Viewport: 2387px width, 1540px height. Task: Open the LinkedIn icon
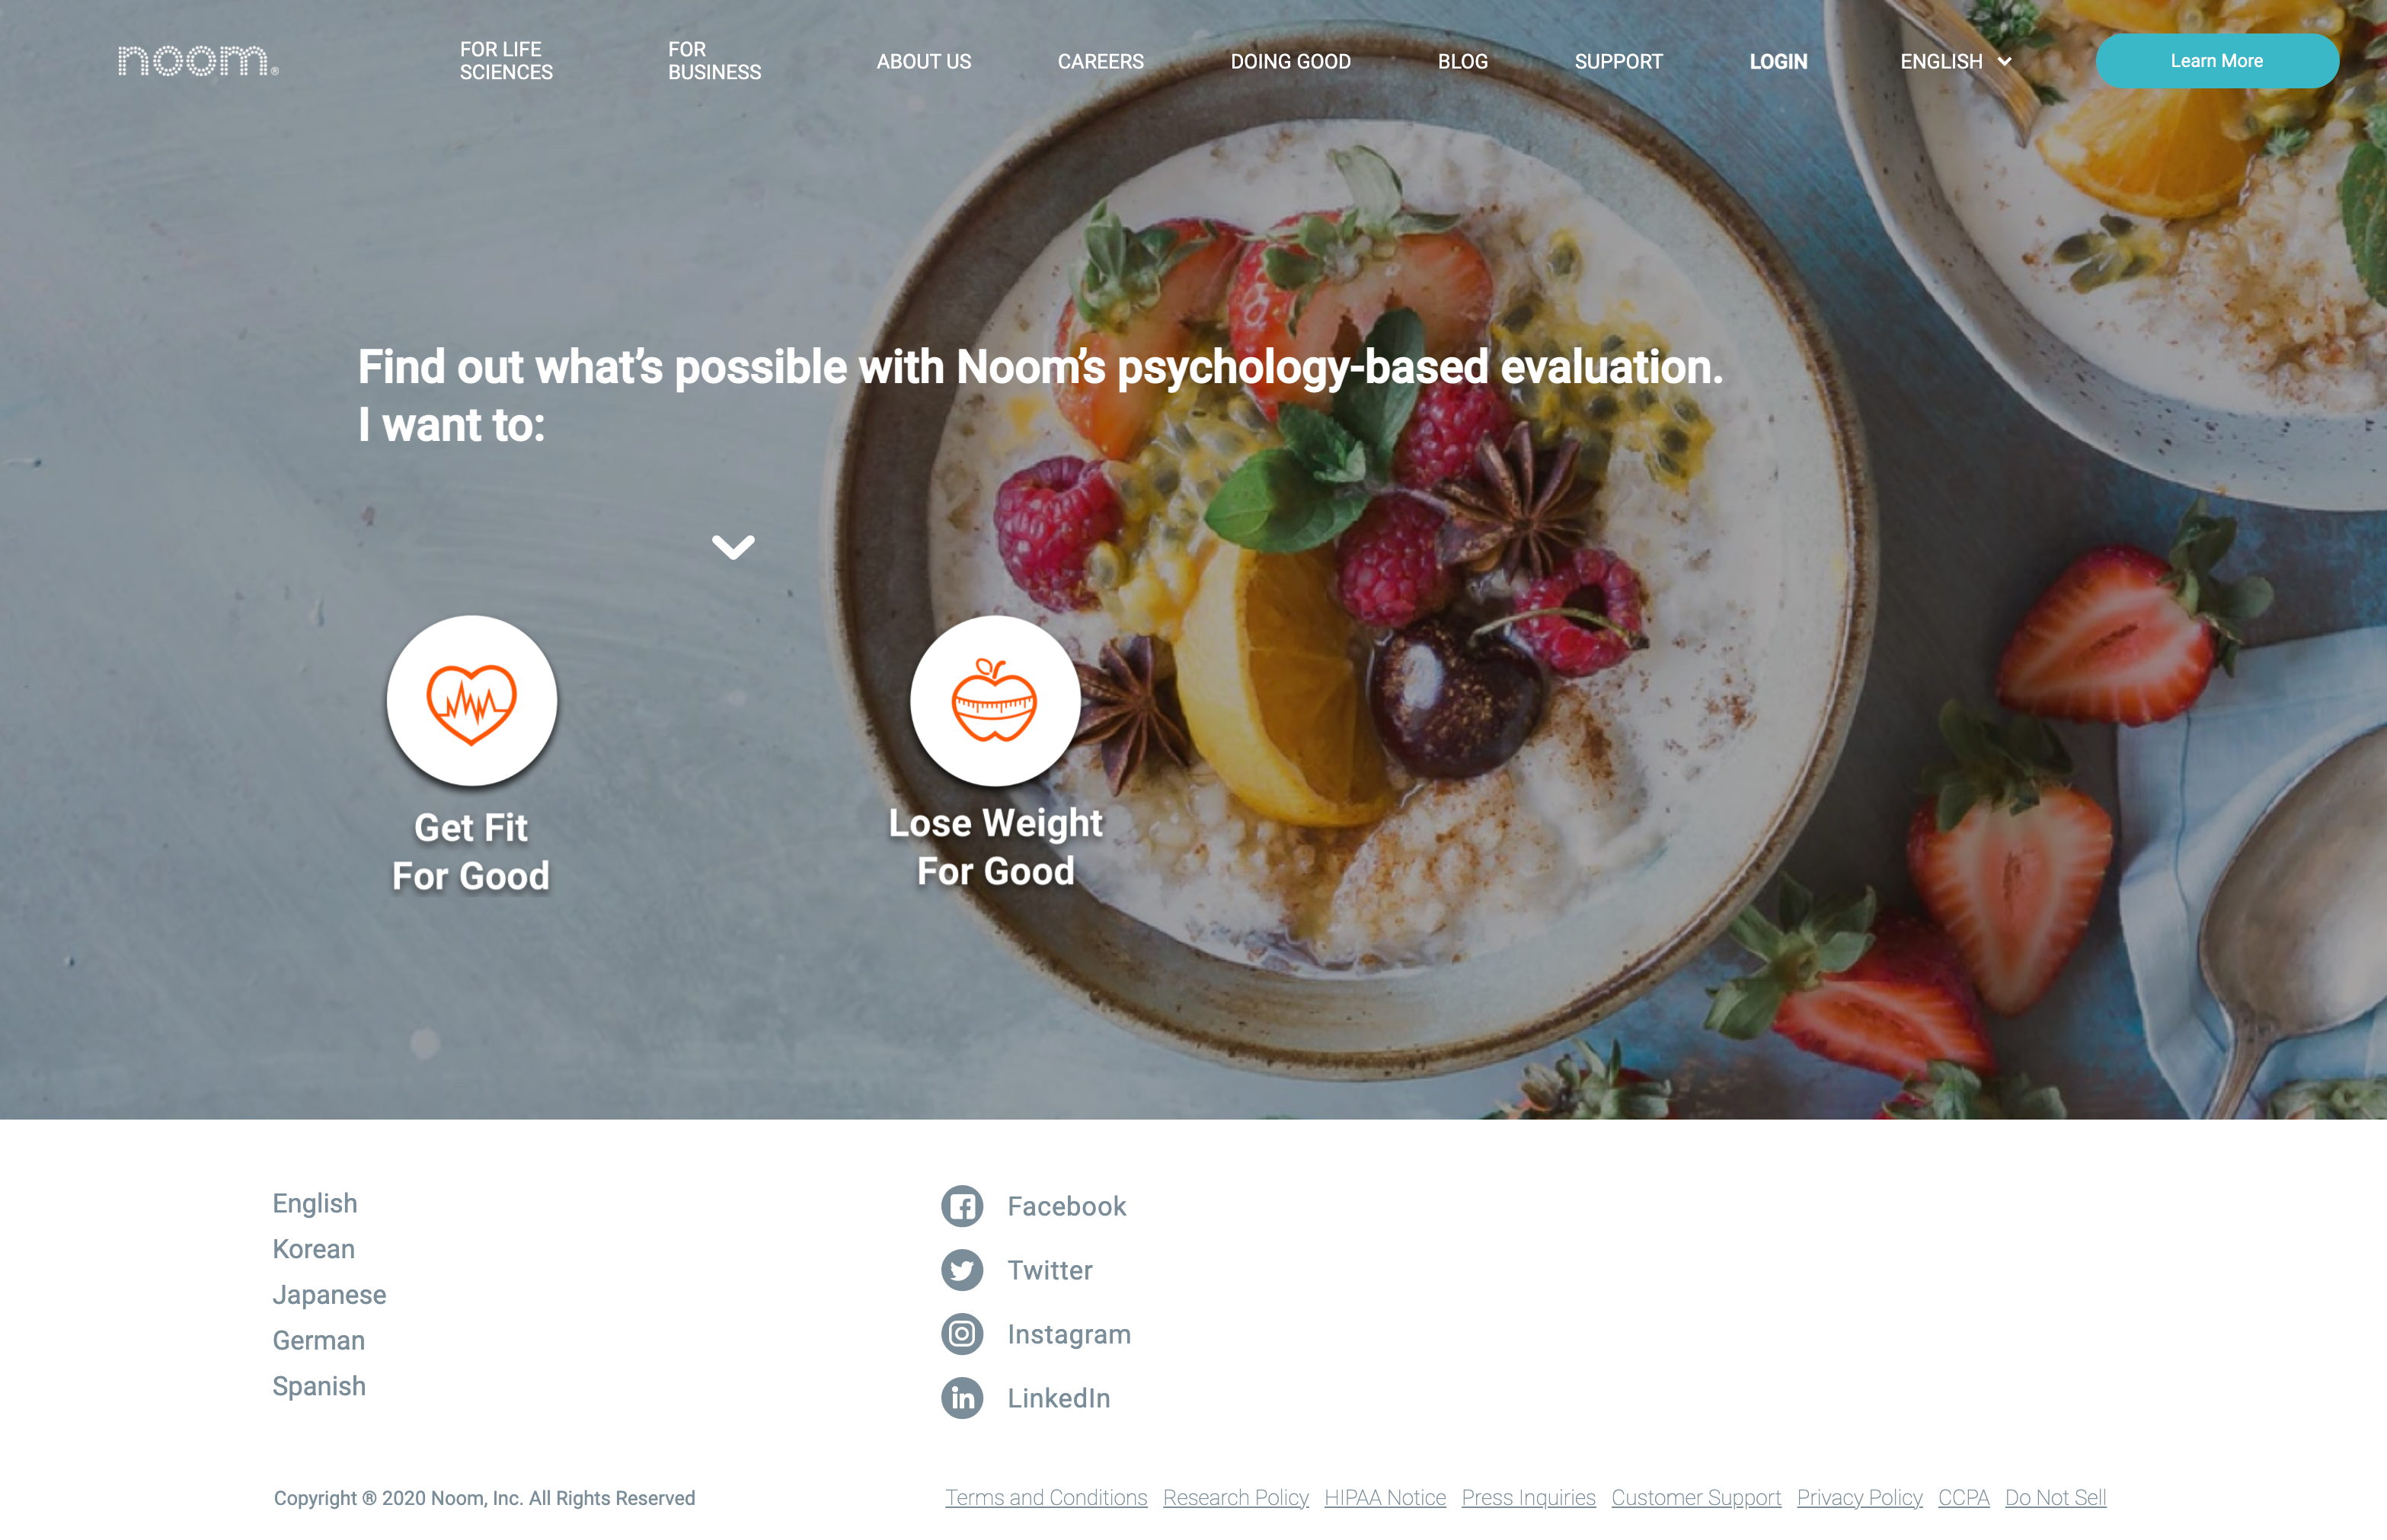[x=962, y=1398]
